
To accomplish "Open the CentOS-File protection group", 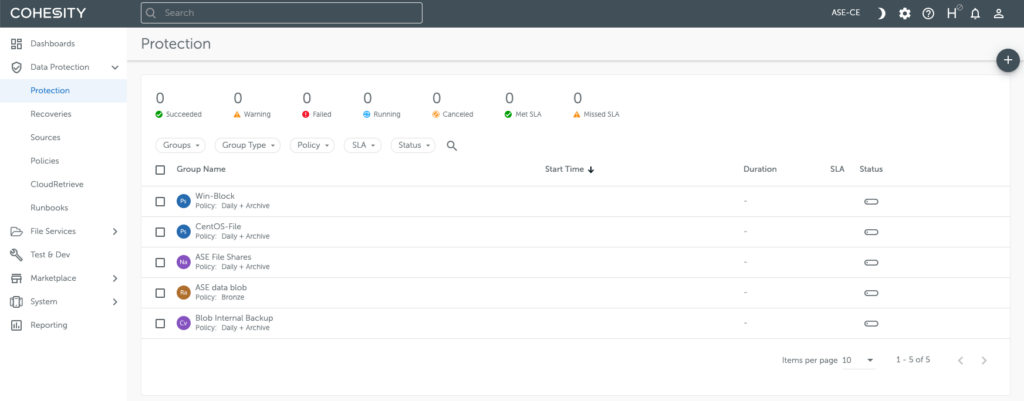I will tap(218, 226).
